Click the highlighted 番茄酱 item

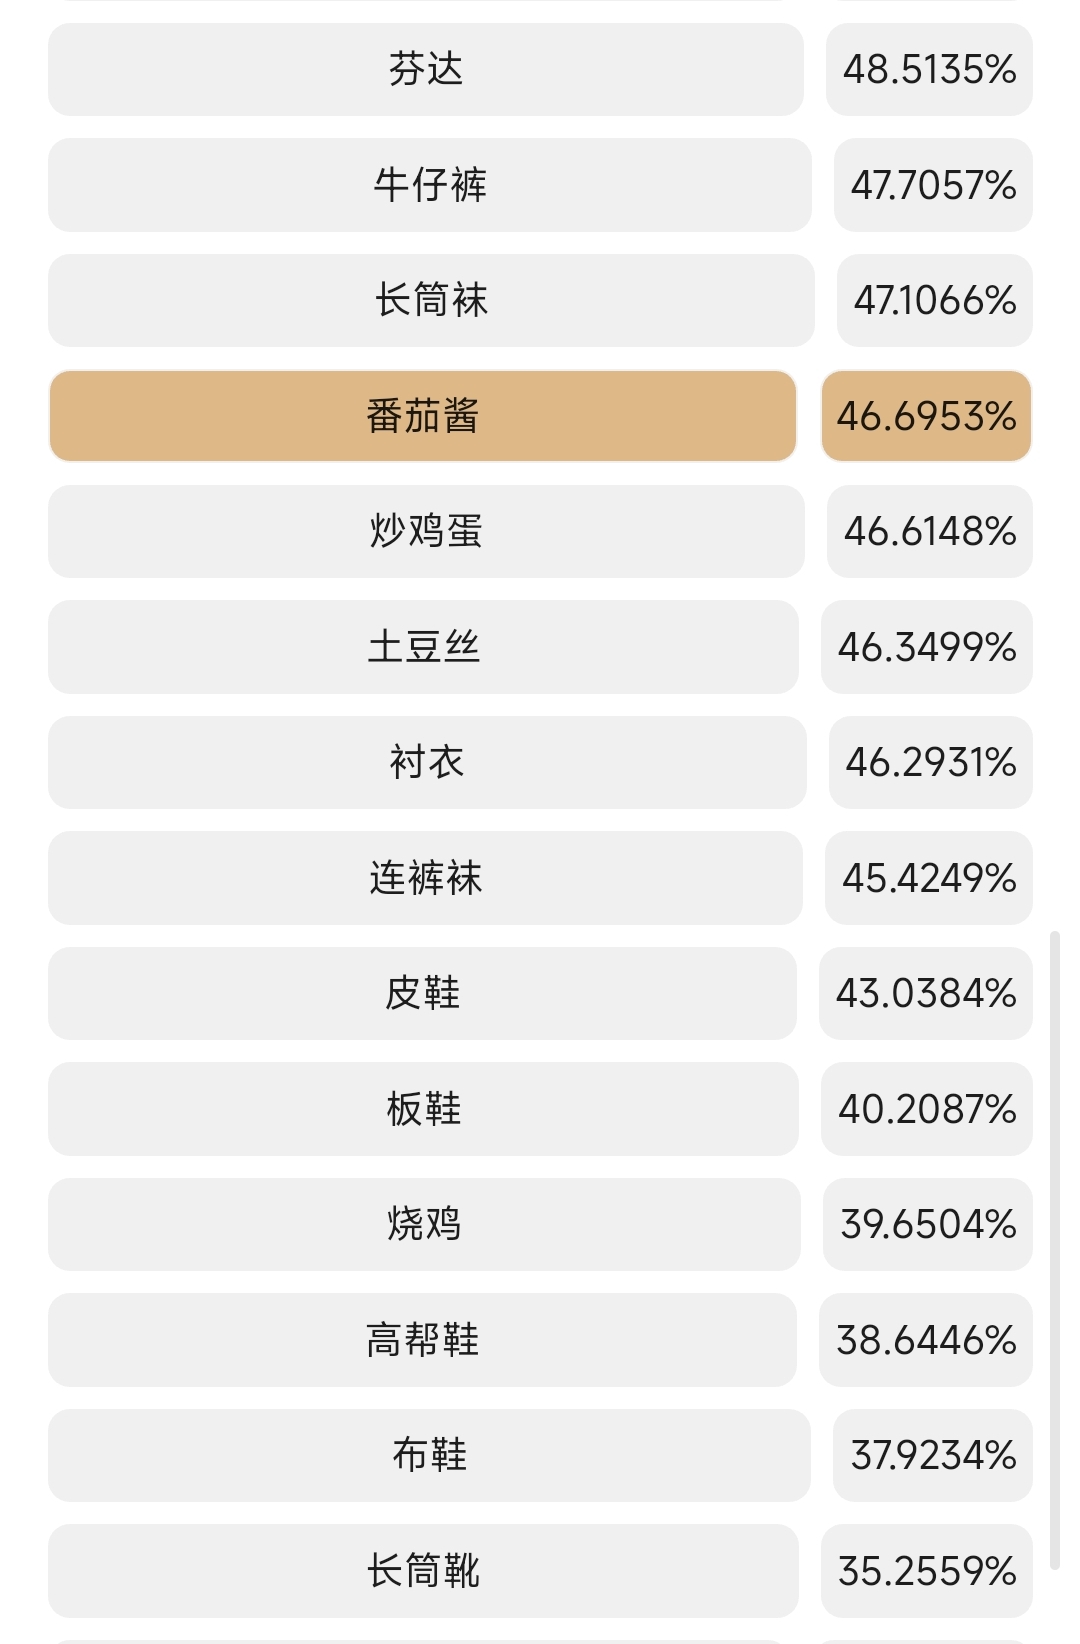pyautogui.click(x=423, y=416)
